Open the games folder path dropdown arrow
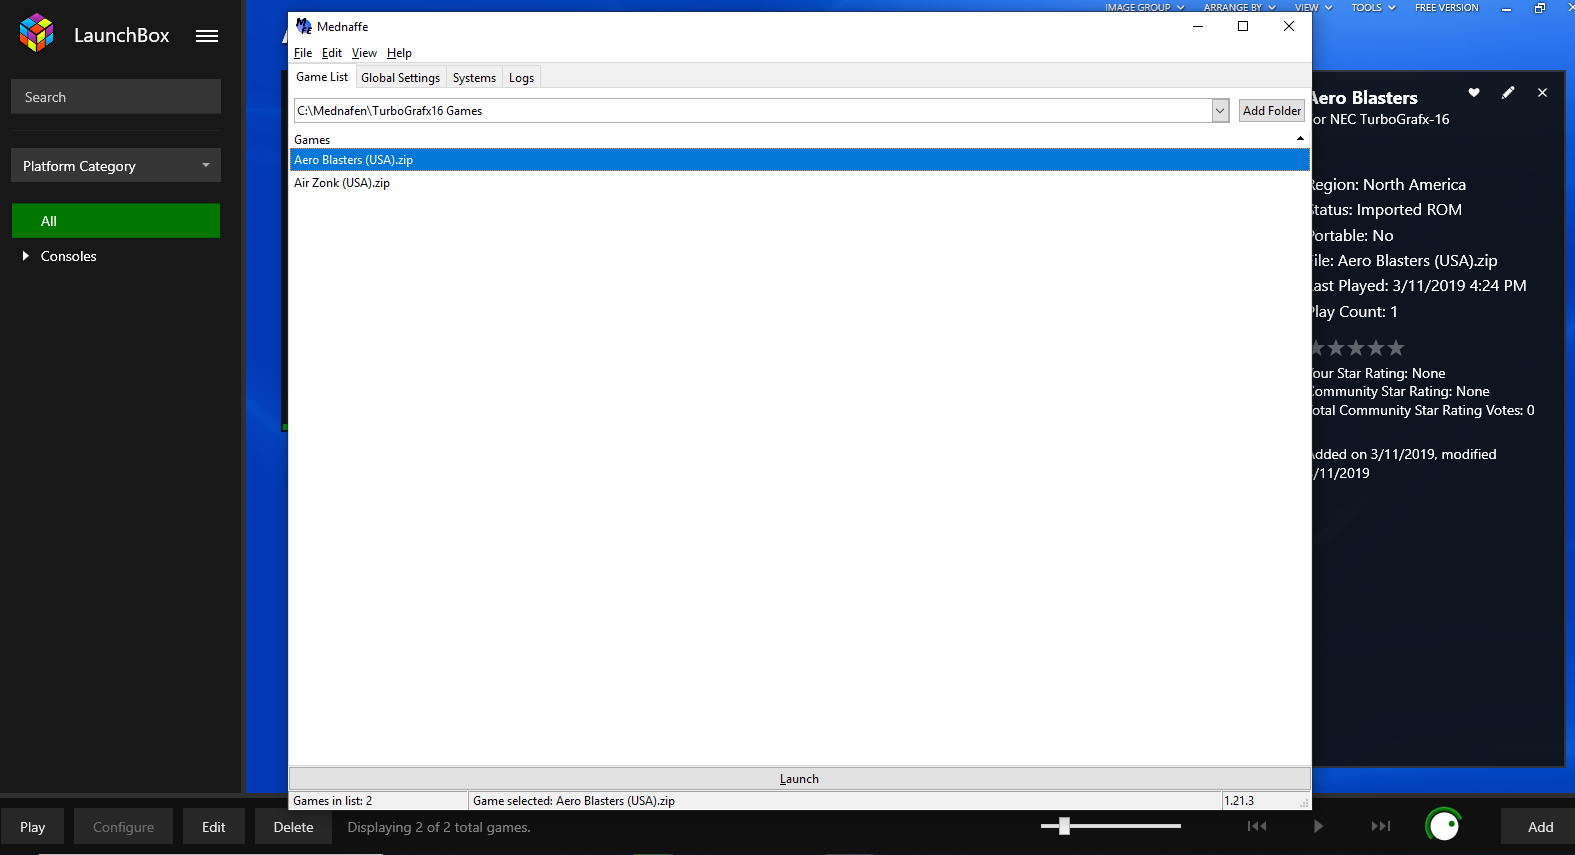Image resolution: width=1575 pixels, height=855 pixels. click(1220, 110)
